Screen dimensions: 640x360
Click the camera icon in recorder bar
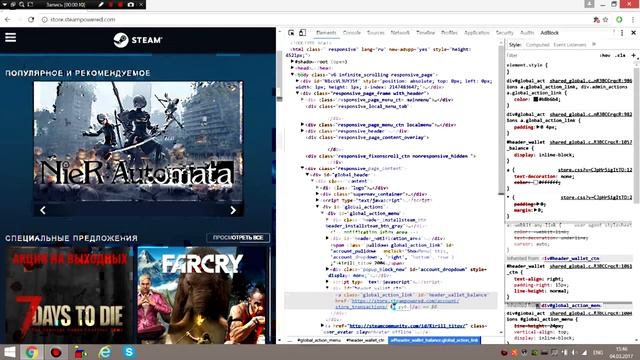click(x=131, y=4)
